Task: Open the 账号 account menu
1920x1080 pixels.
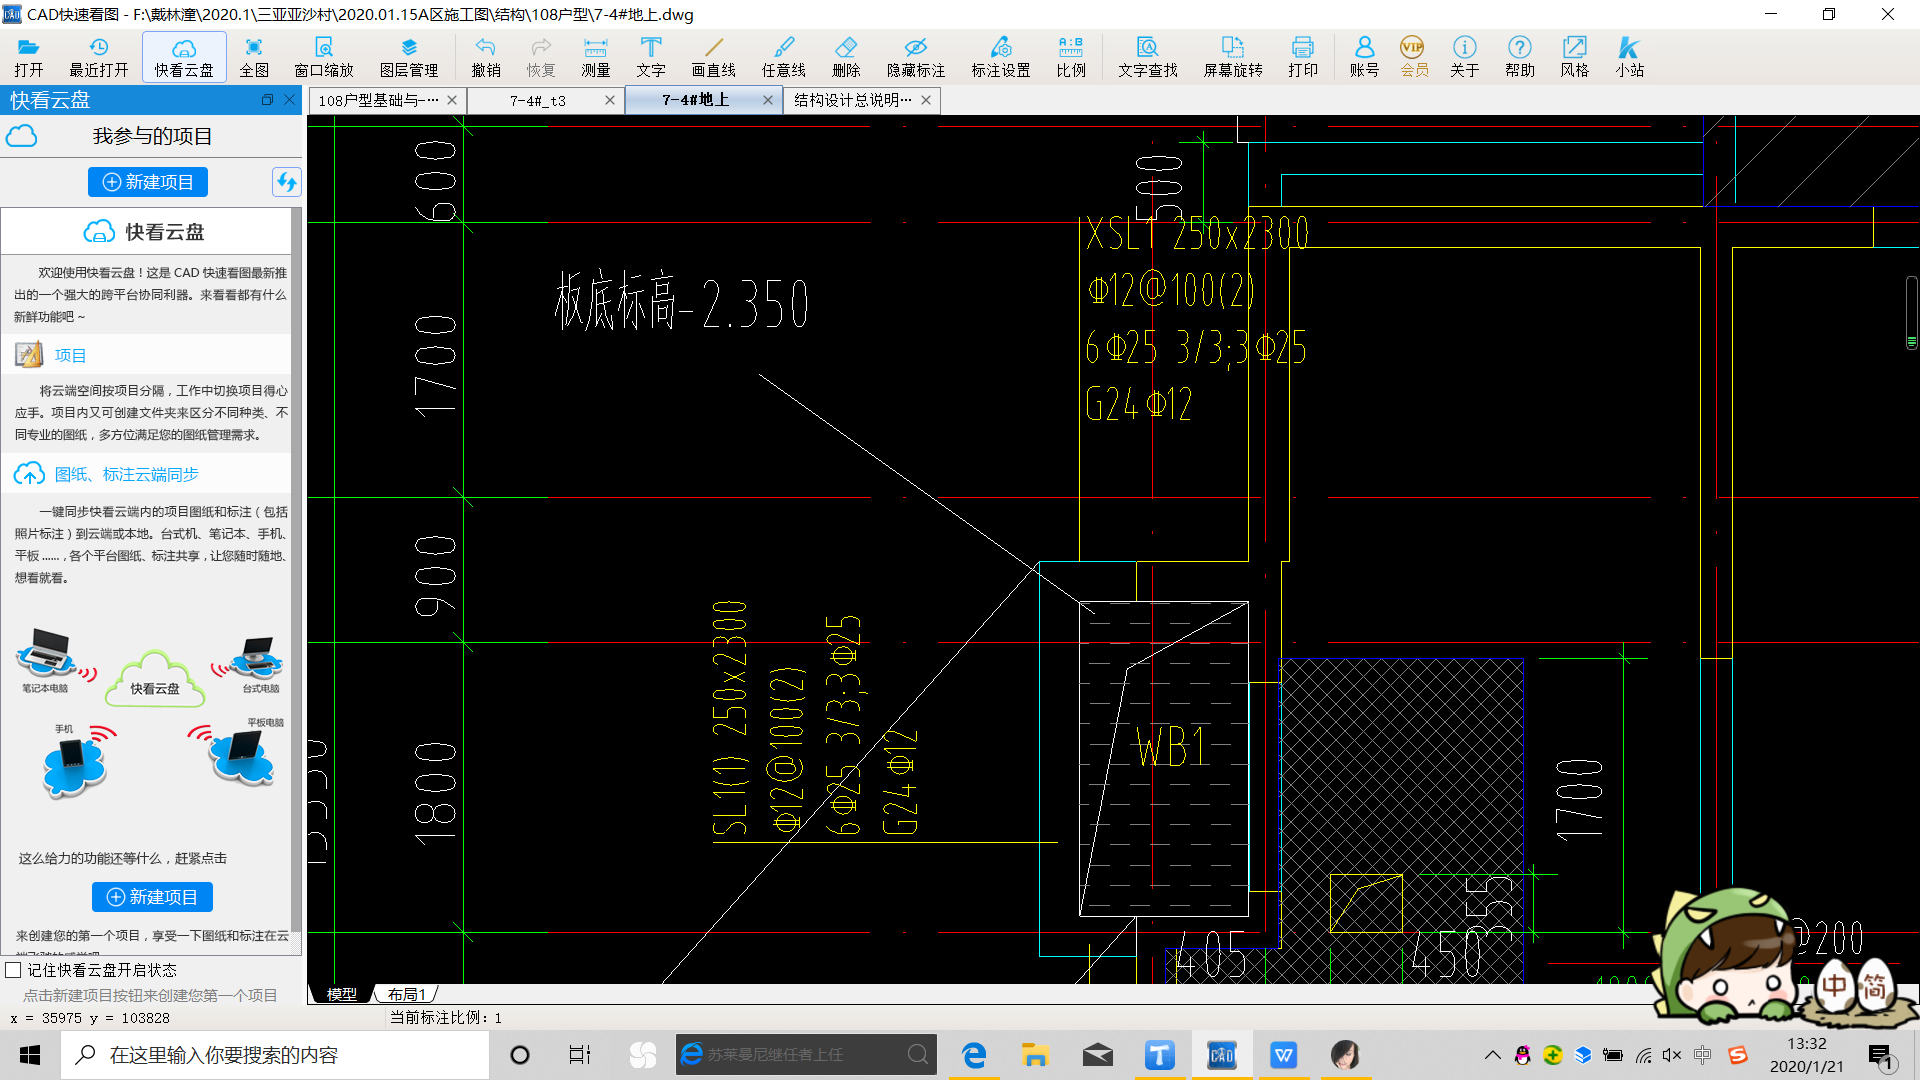Action: coord(1364,57)
